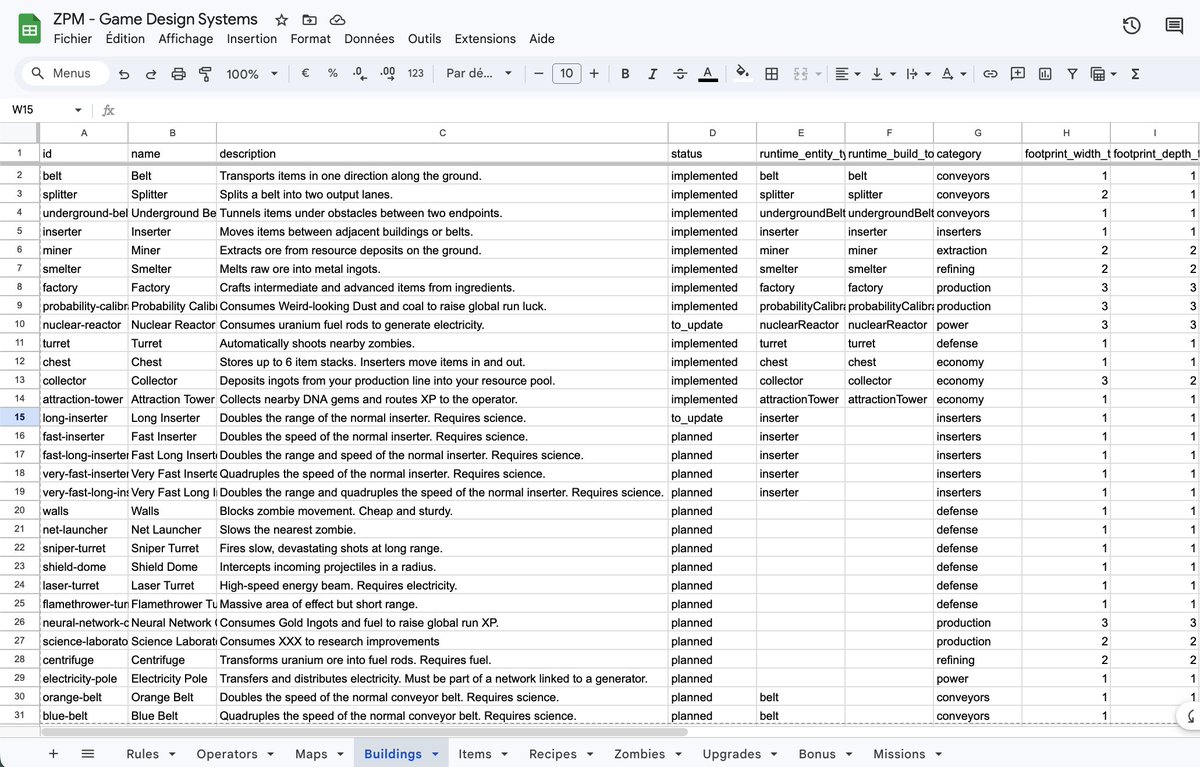Image resolution: width=1200 pixels, height=767 pixels.
Task: Format as euro currency
Action: pyautogui.click(x=305, y=73)
